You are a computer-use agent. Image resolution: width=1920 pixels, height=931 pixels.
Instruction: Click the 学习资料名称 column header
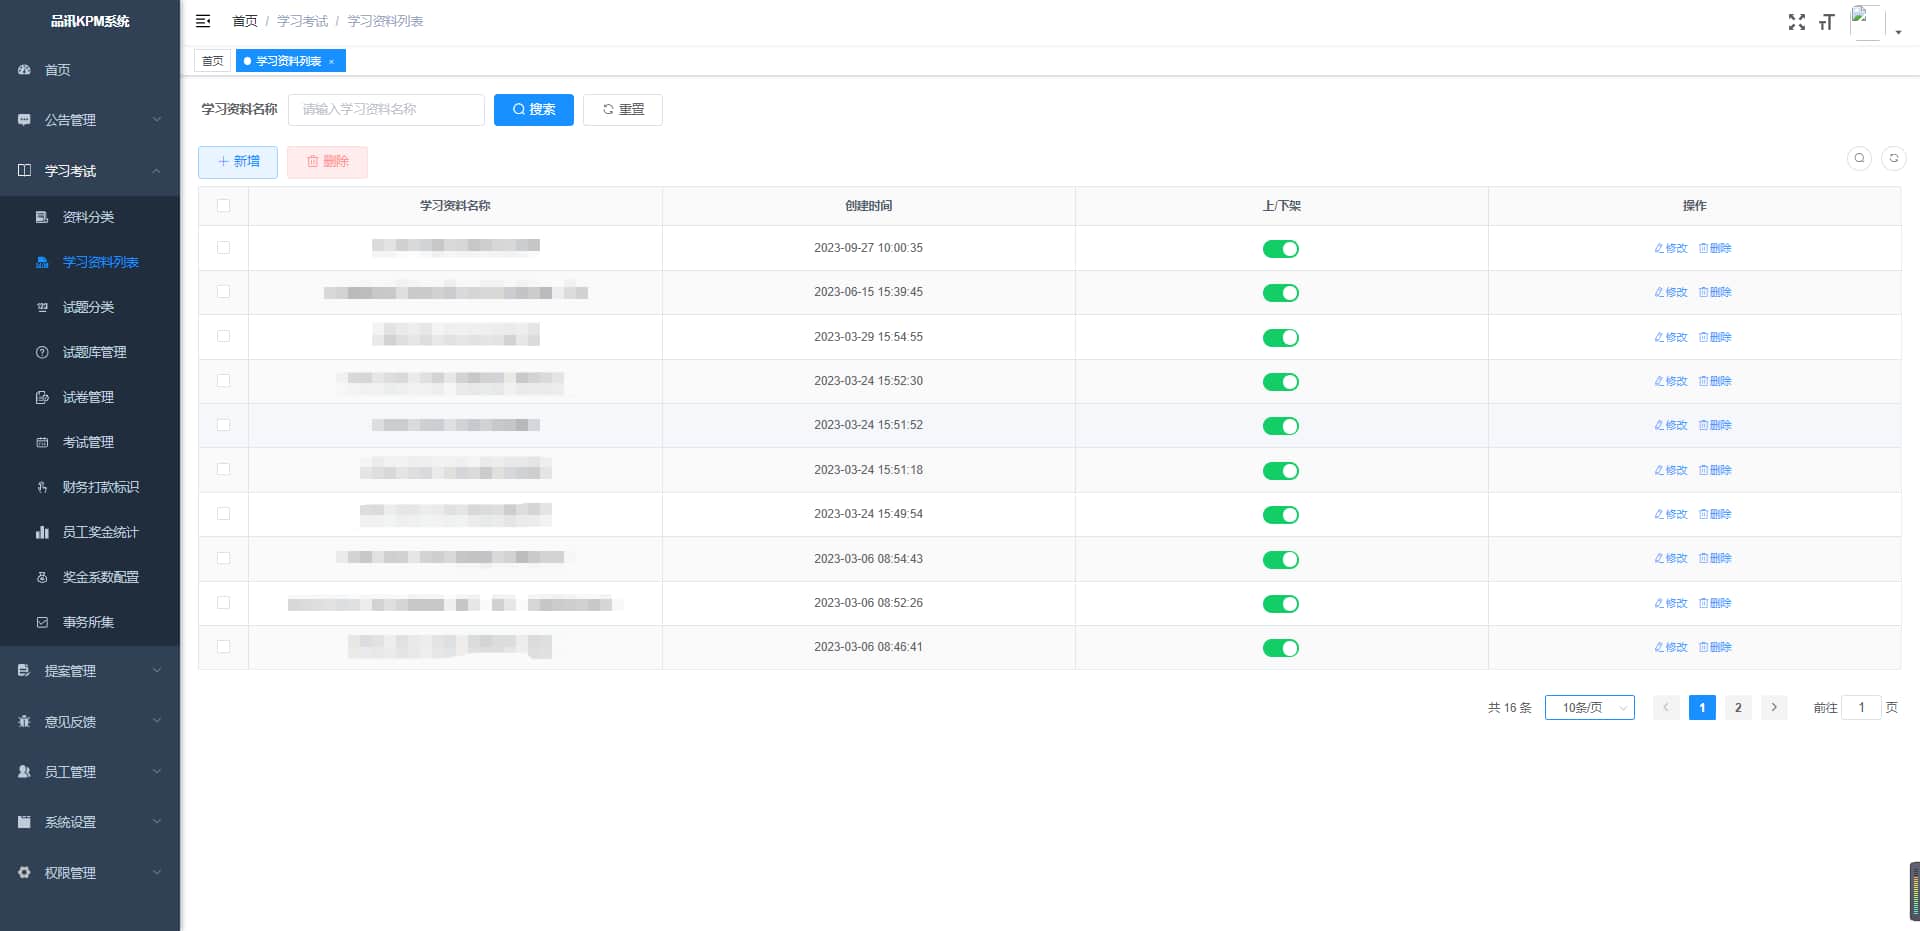pyautogui.click(x=455, y=206)
